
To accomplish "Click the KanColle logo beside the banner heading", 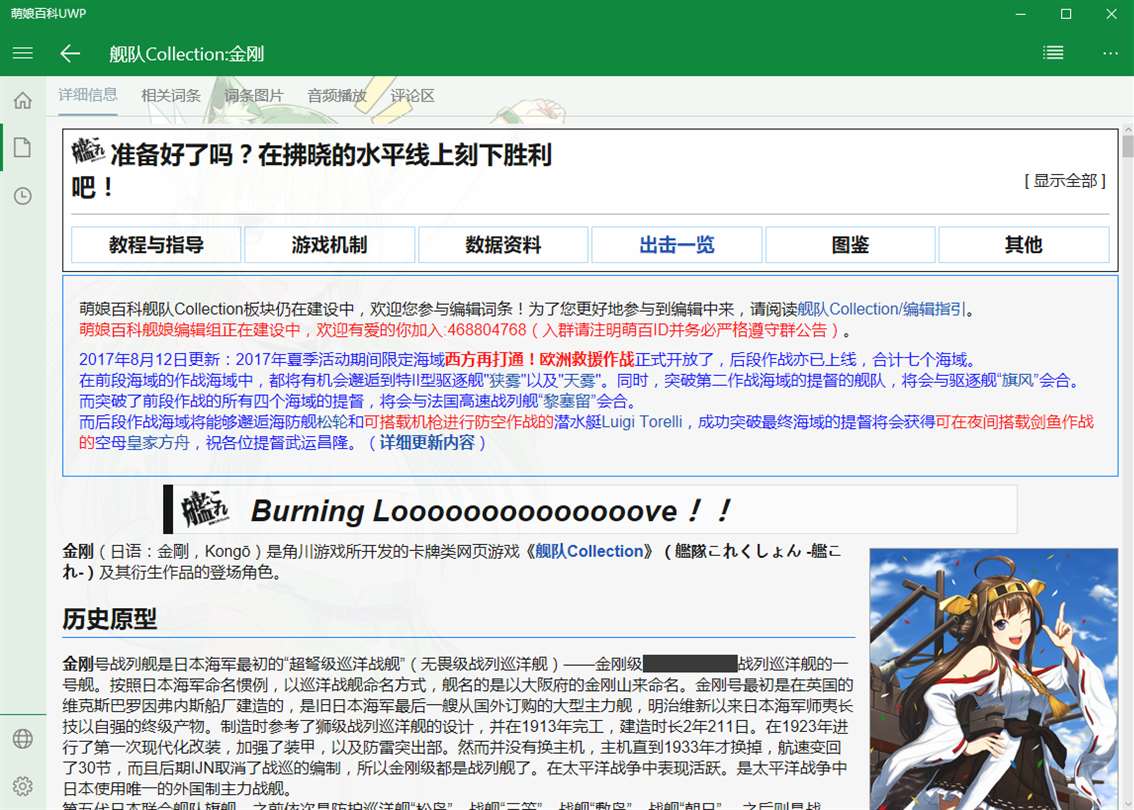I will 88,151.
